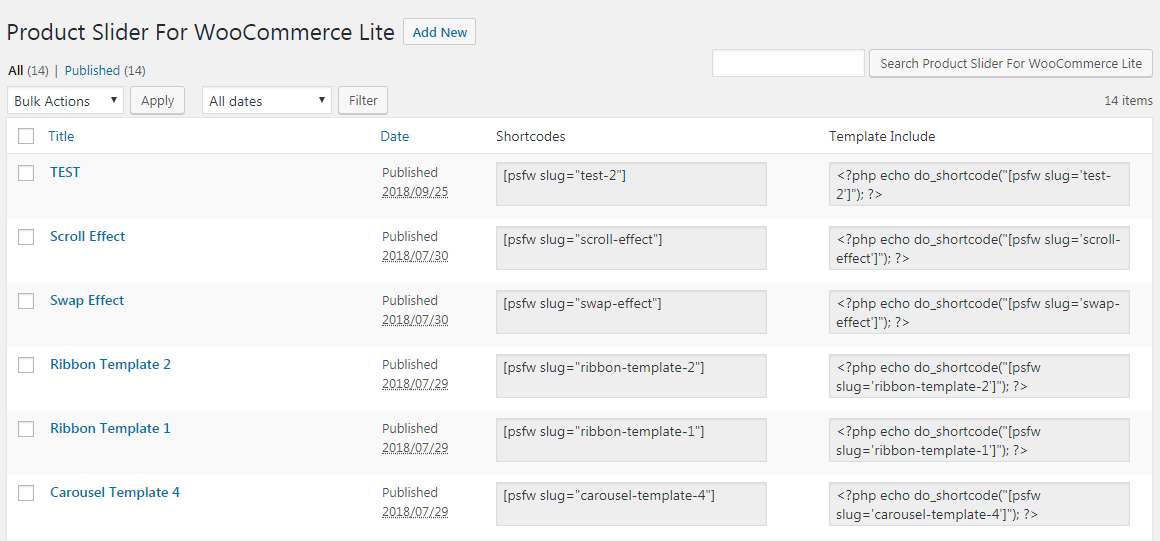Screen dimensions: 1160x541
Task: Focus the slider search input field
Action: 789,64
